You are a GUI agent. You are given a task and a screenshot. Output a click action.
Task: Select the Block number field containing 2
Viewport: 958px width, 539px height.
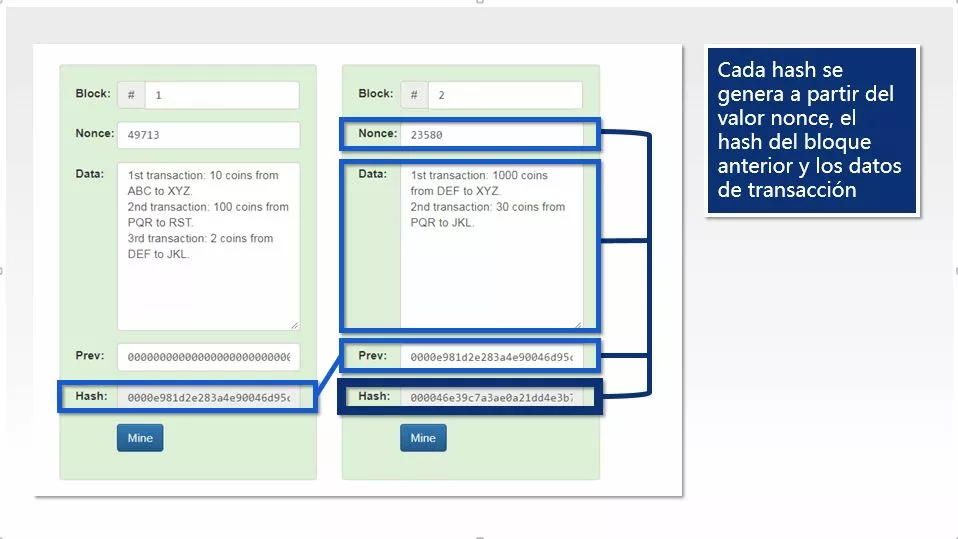click(505, 95)
